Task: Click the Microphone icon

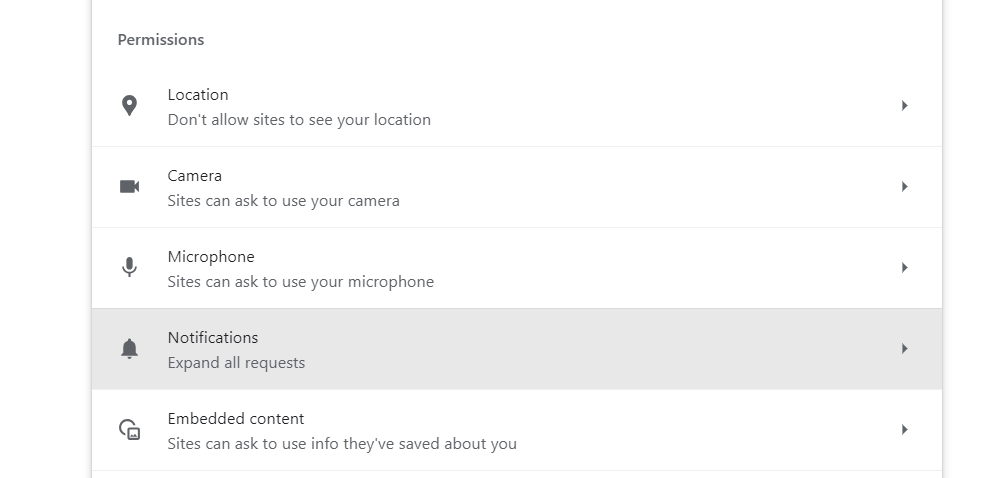Action: pos(129,268)
